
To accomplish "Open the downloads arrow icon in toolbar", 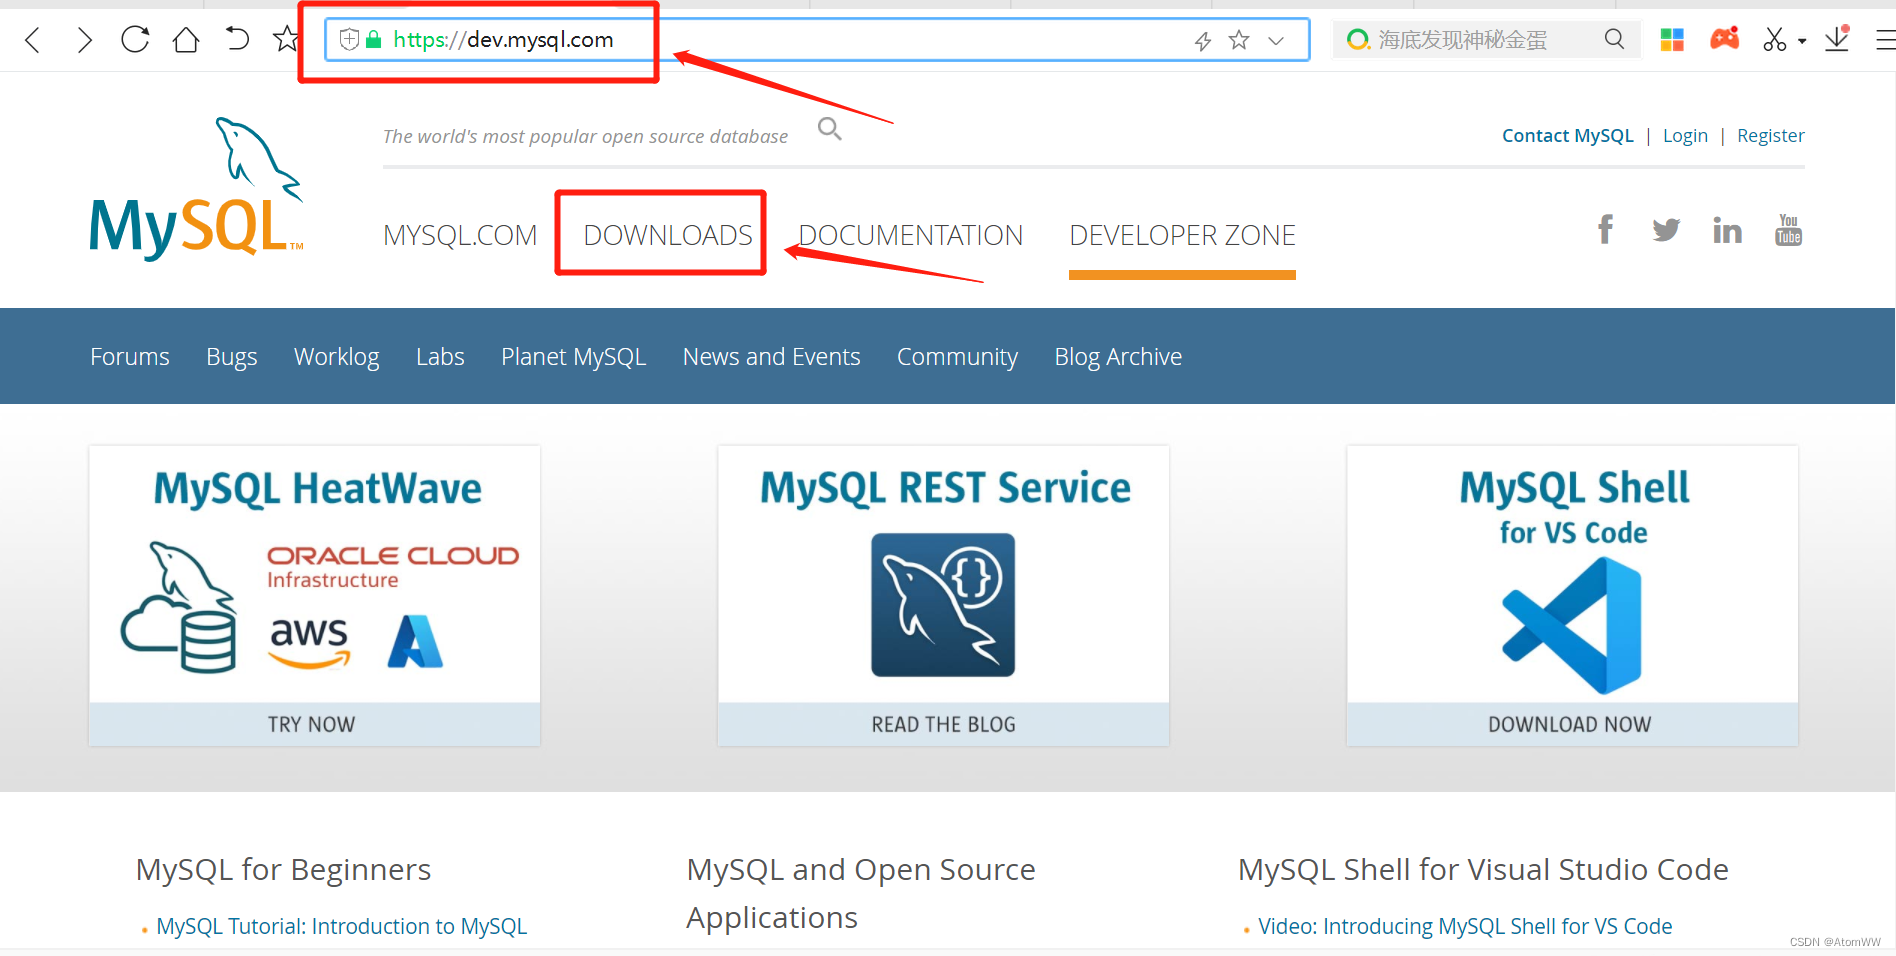I will point(1837,39).
